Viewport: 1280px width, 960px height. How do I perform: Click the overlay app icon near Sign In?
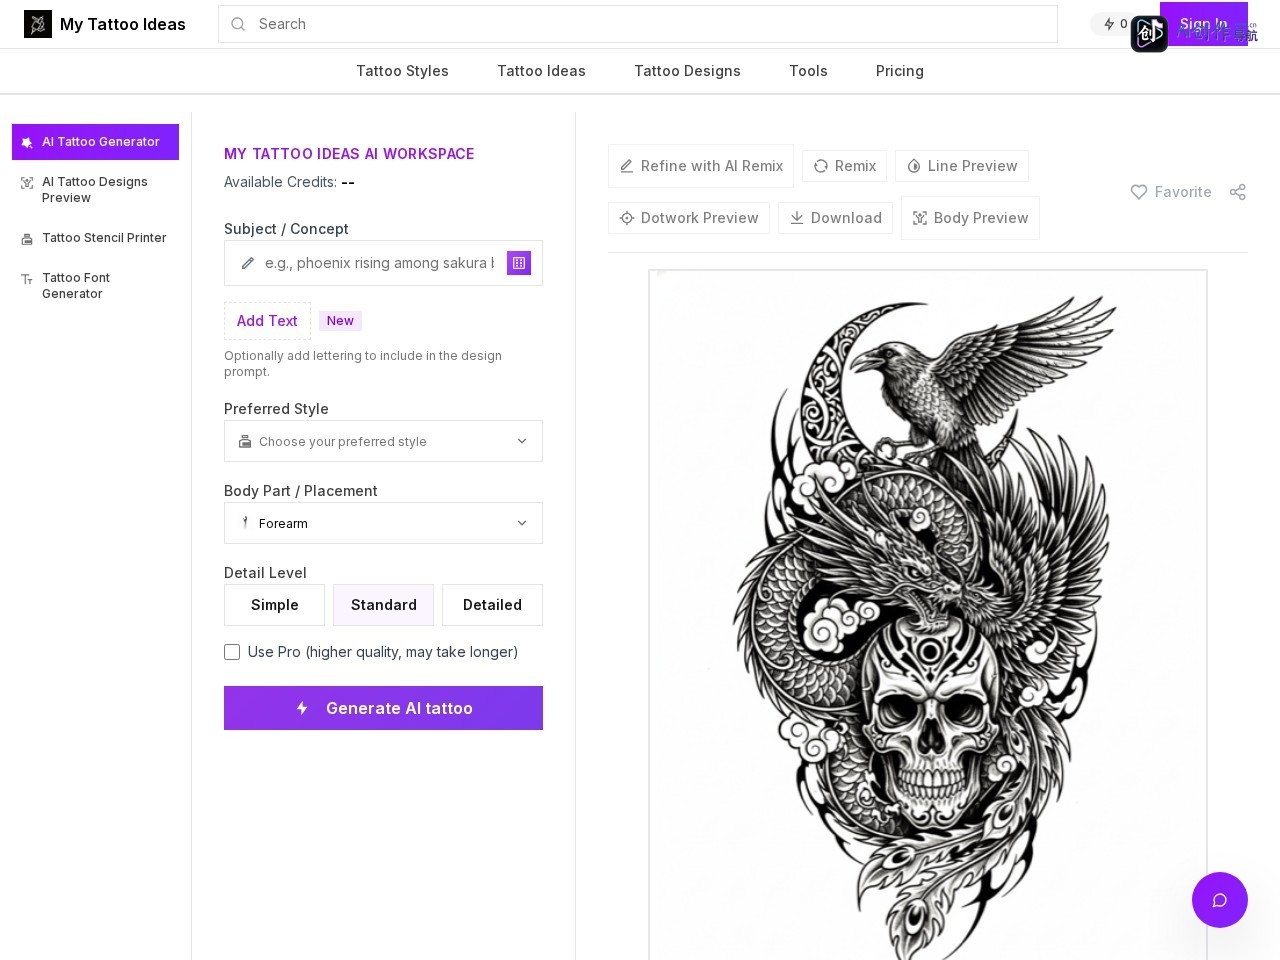pos(1149,34)
